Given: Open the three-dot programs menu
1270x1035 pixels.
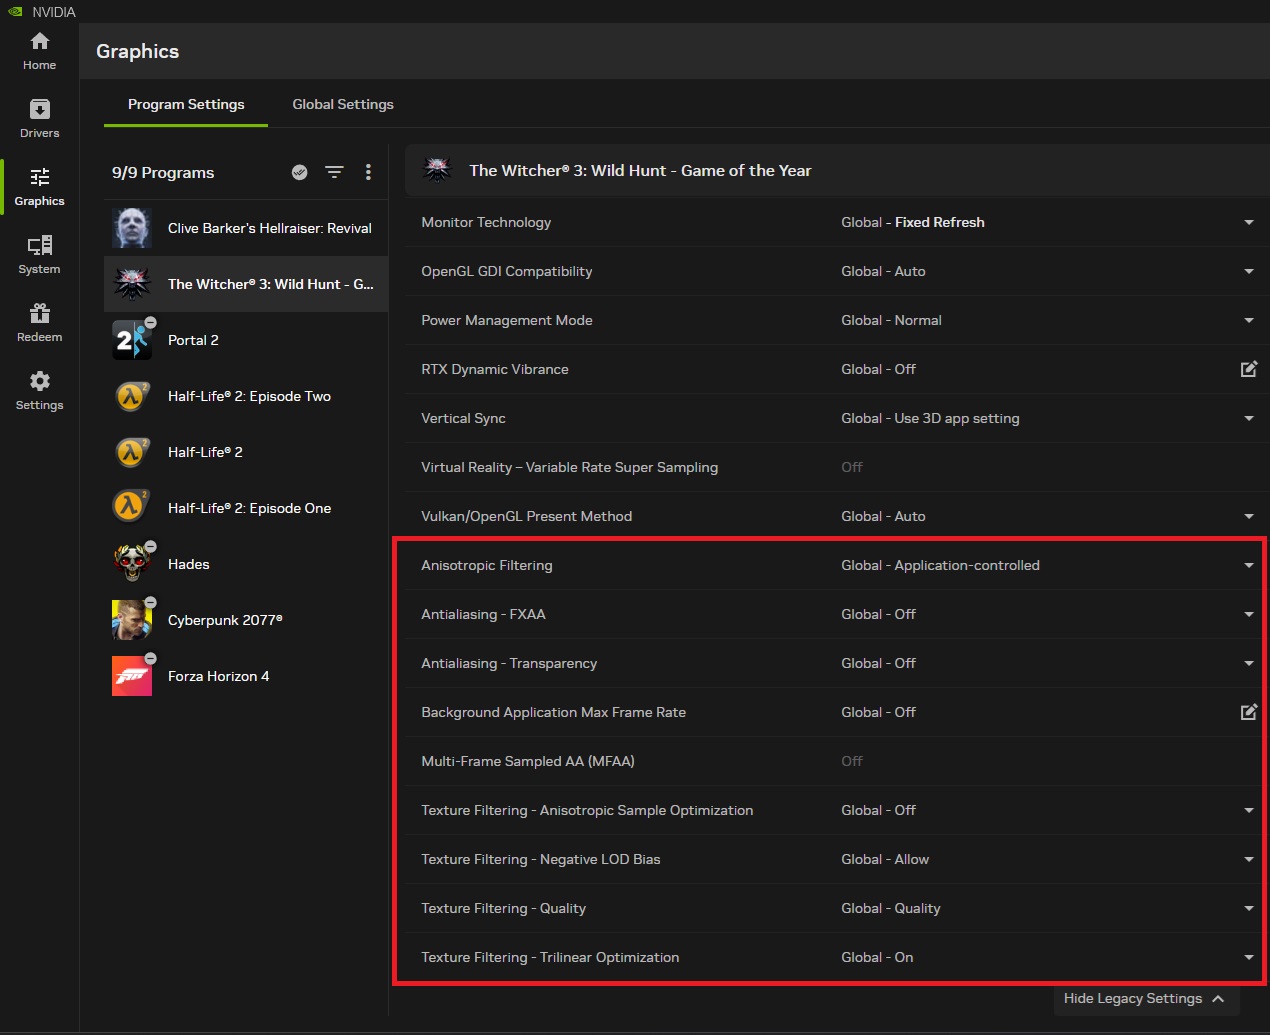Looking at the screenshot, I should 368,172.
